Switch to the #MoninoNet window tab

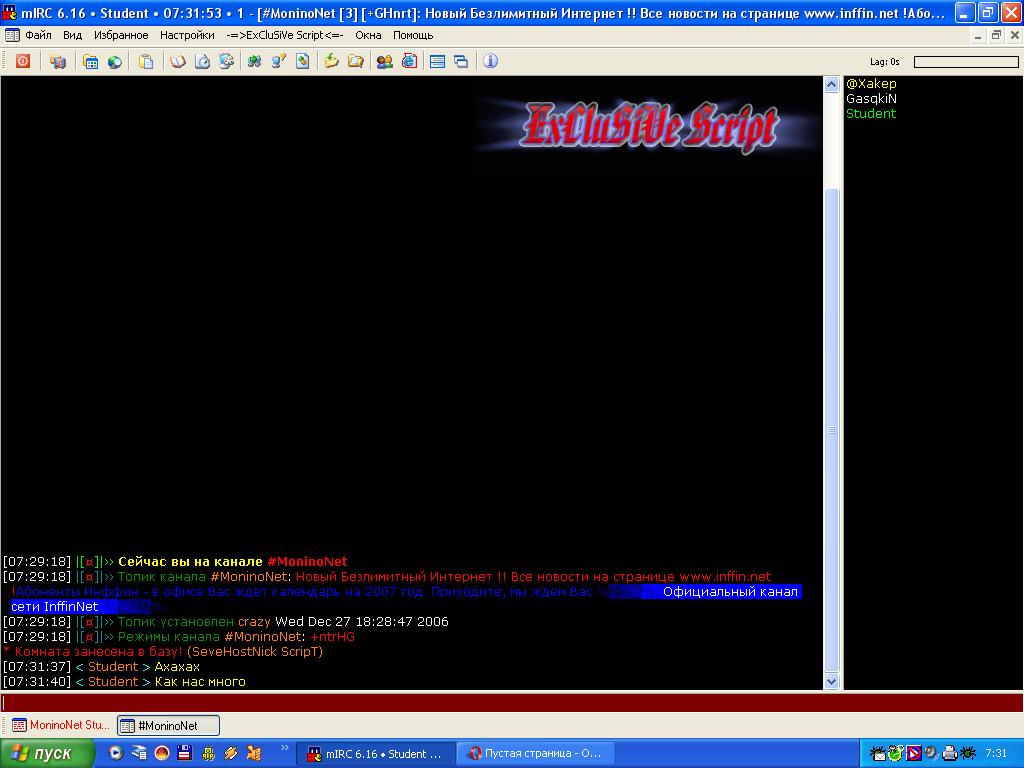(x=167, y=725)
